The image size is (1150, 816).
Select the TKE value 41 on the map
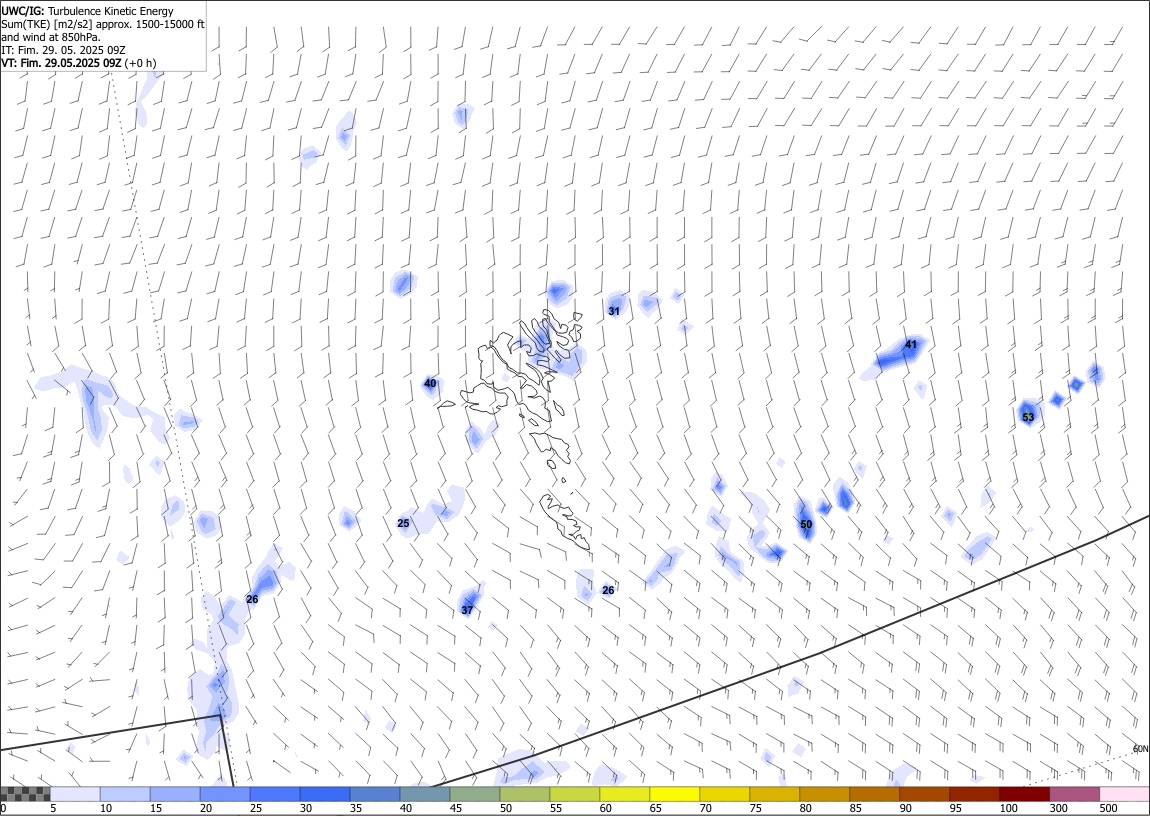[x=911, y=345]
